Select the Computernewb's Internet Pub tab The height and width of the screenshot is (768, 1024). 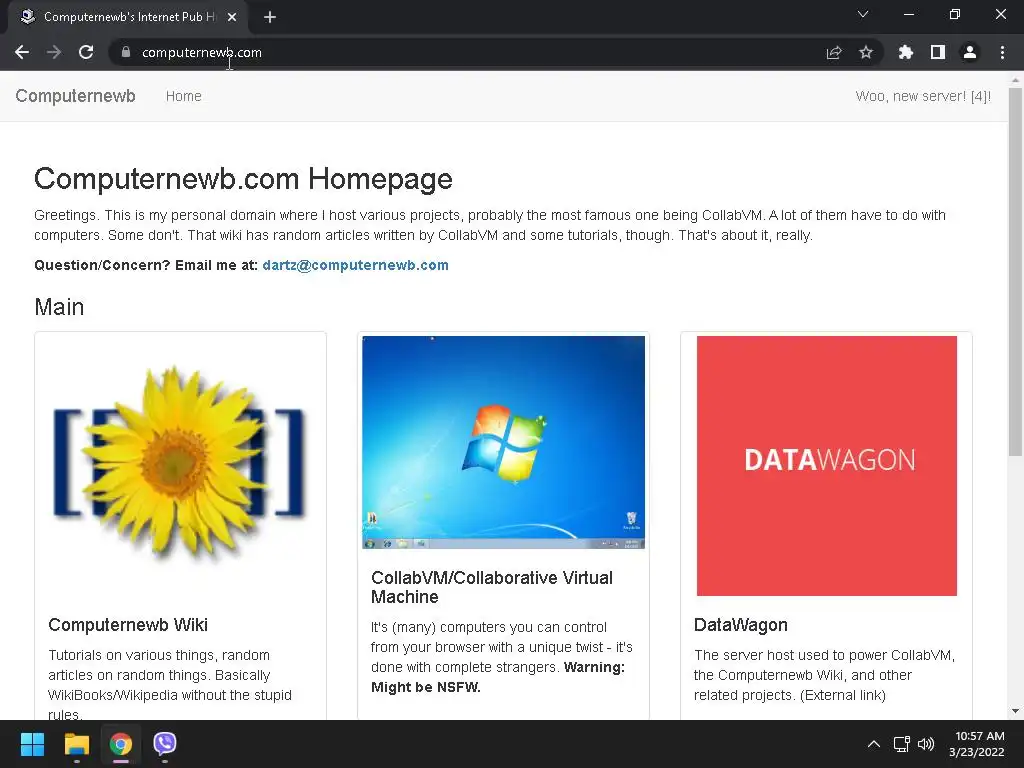[x=128, y=17]
